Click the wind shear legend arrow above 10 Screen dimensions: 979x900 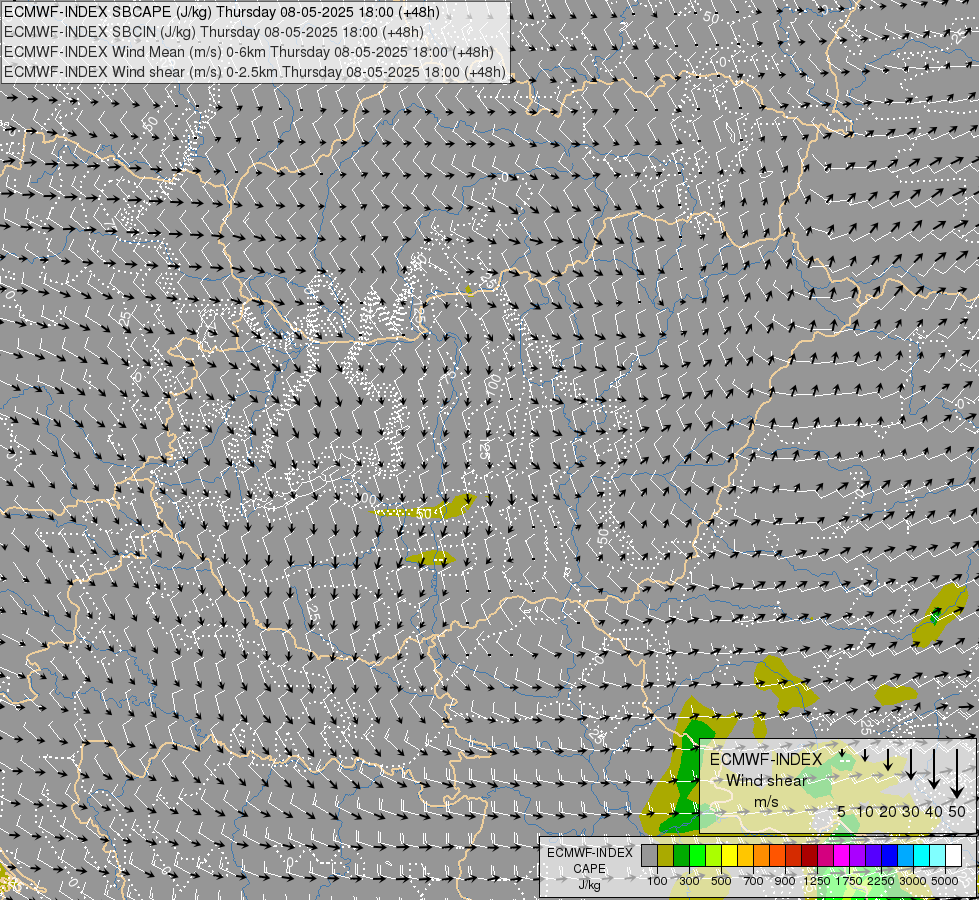click(x=865, y=755)
